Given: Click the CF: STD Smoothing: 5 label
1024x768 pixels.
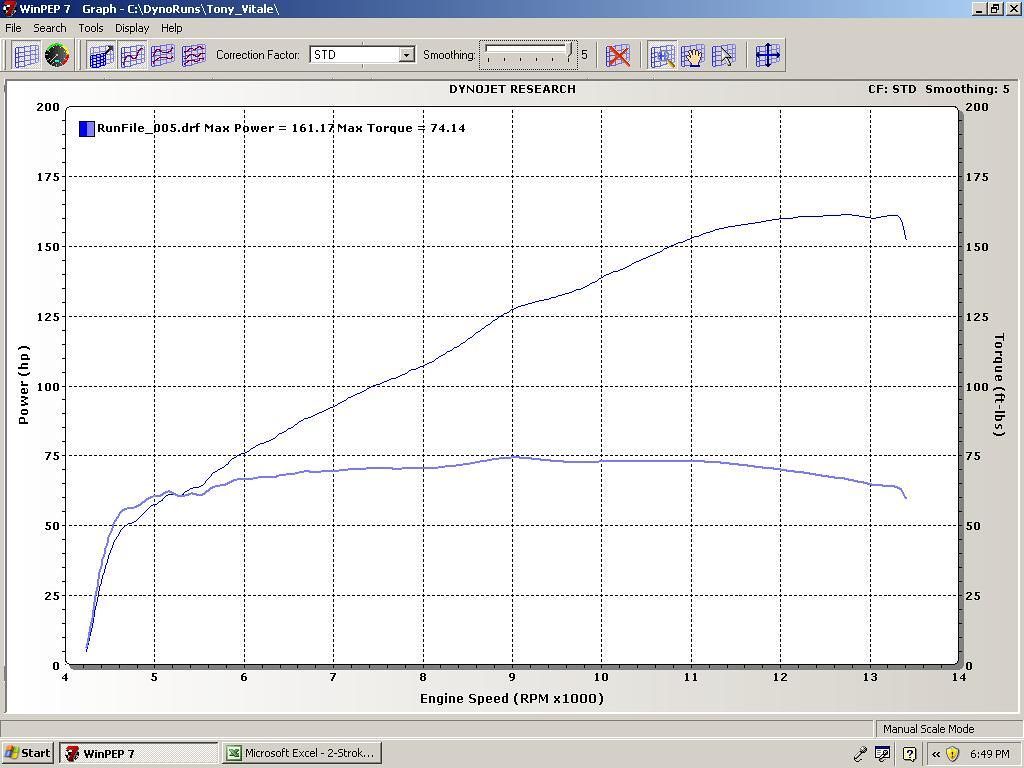Looking at the screenshot, I should pyautogui.click(x=938, y=89).
